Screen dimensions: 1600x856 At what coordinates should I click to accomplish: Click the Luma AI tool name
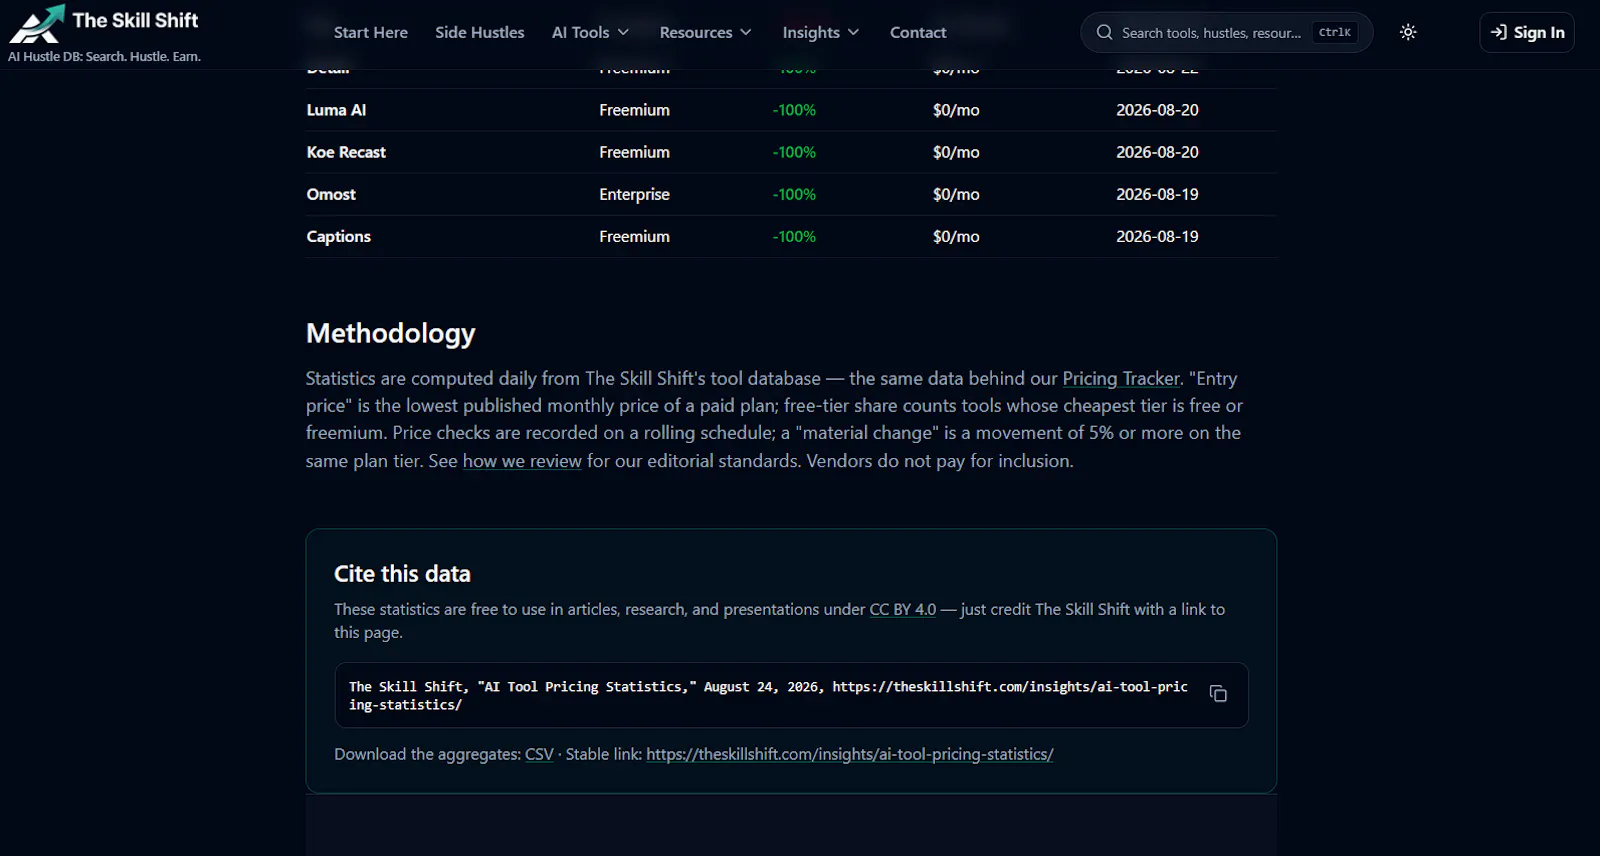click(x=336, y=110)
